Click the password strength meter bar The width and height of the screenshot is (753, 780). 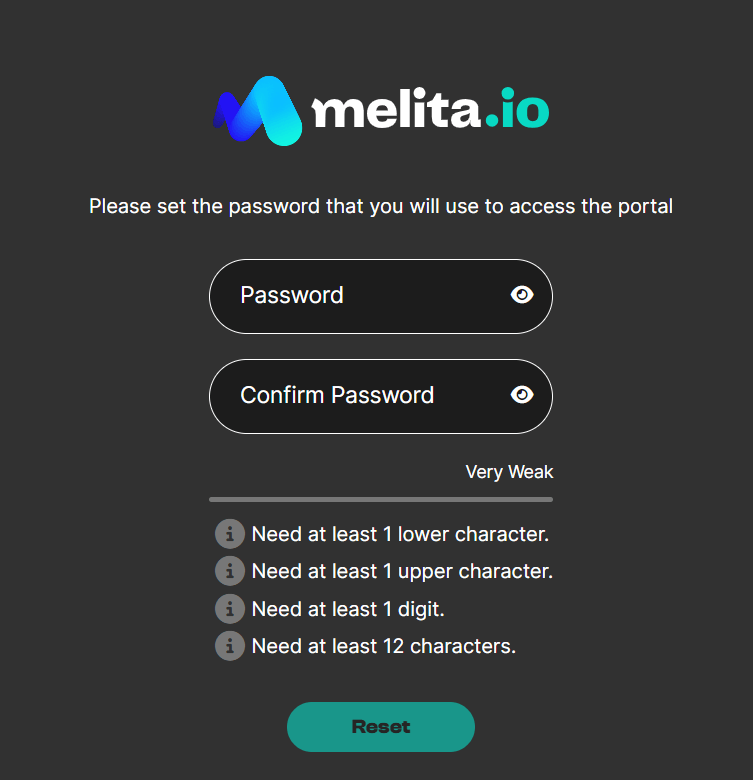380,499
